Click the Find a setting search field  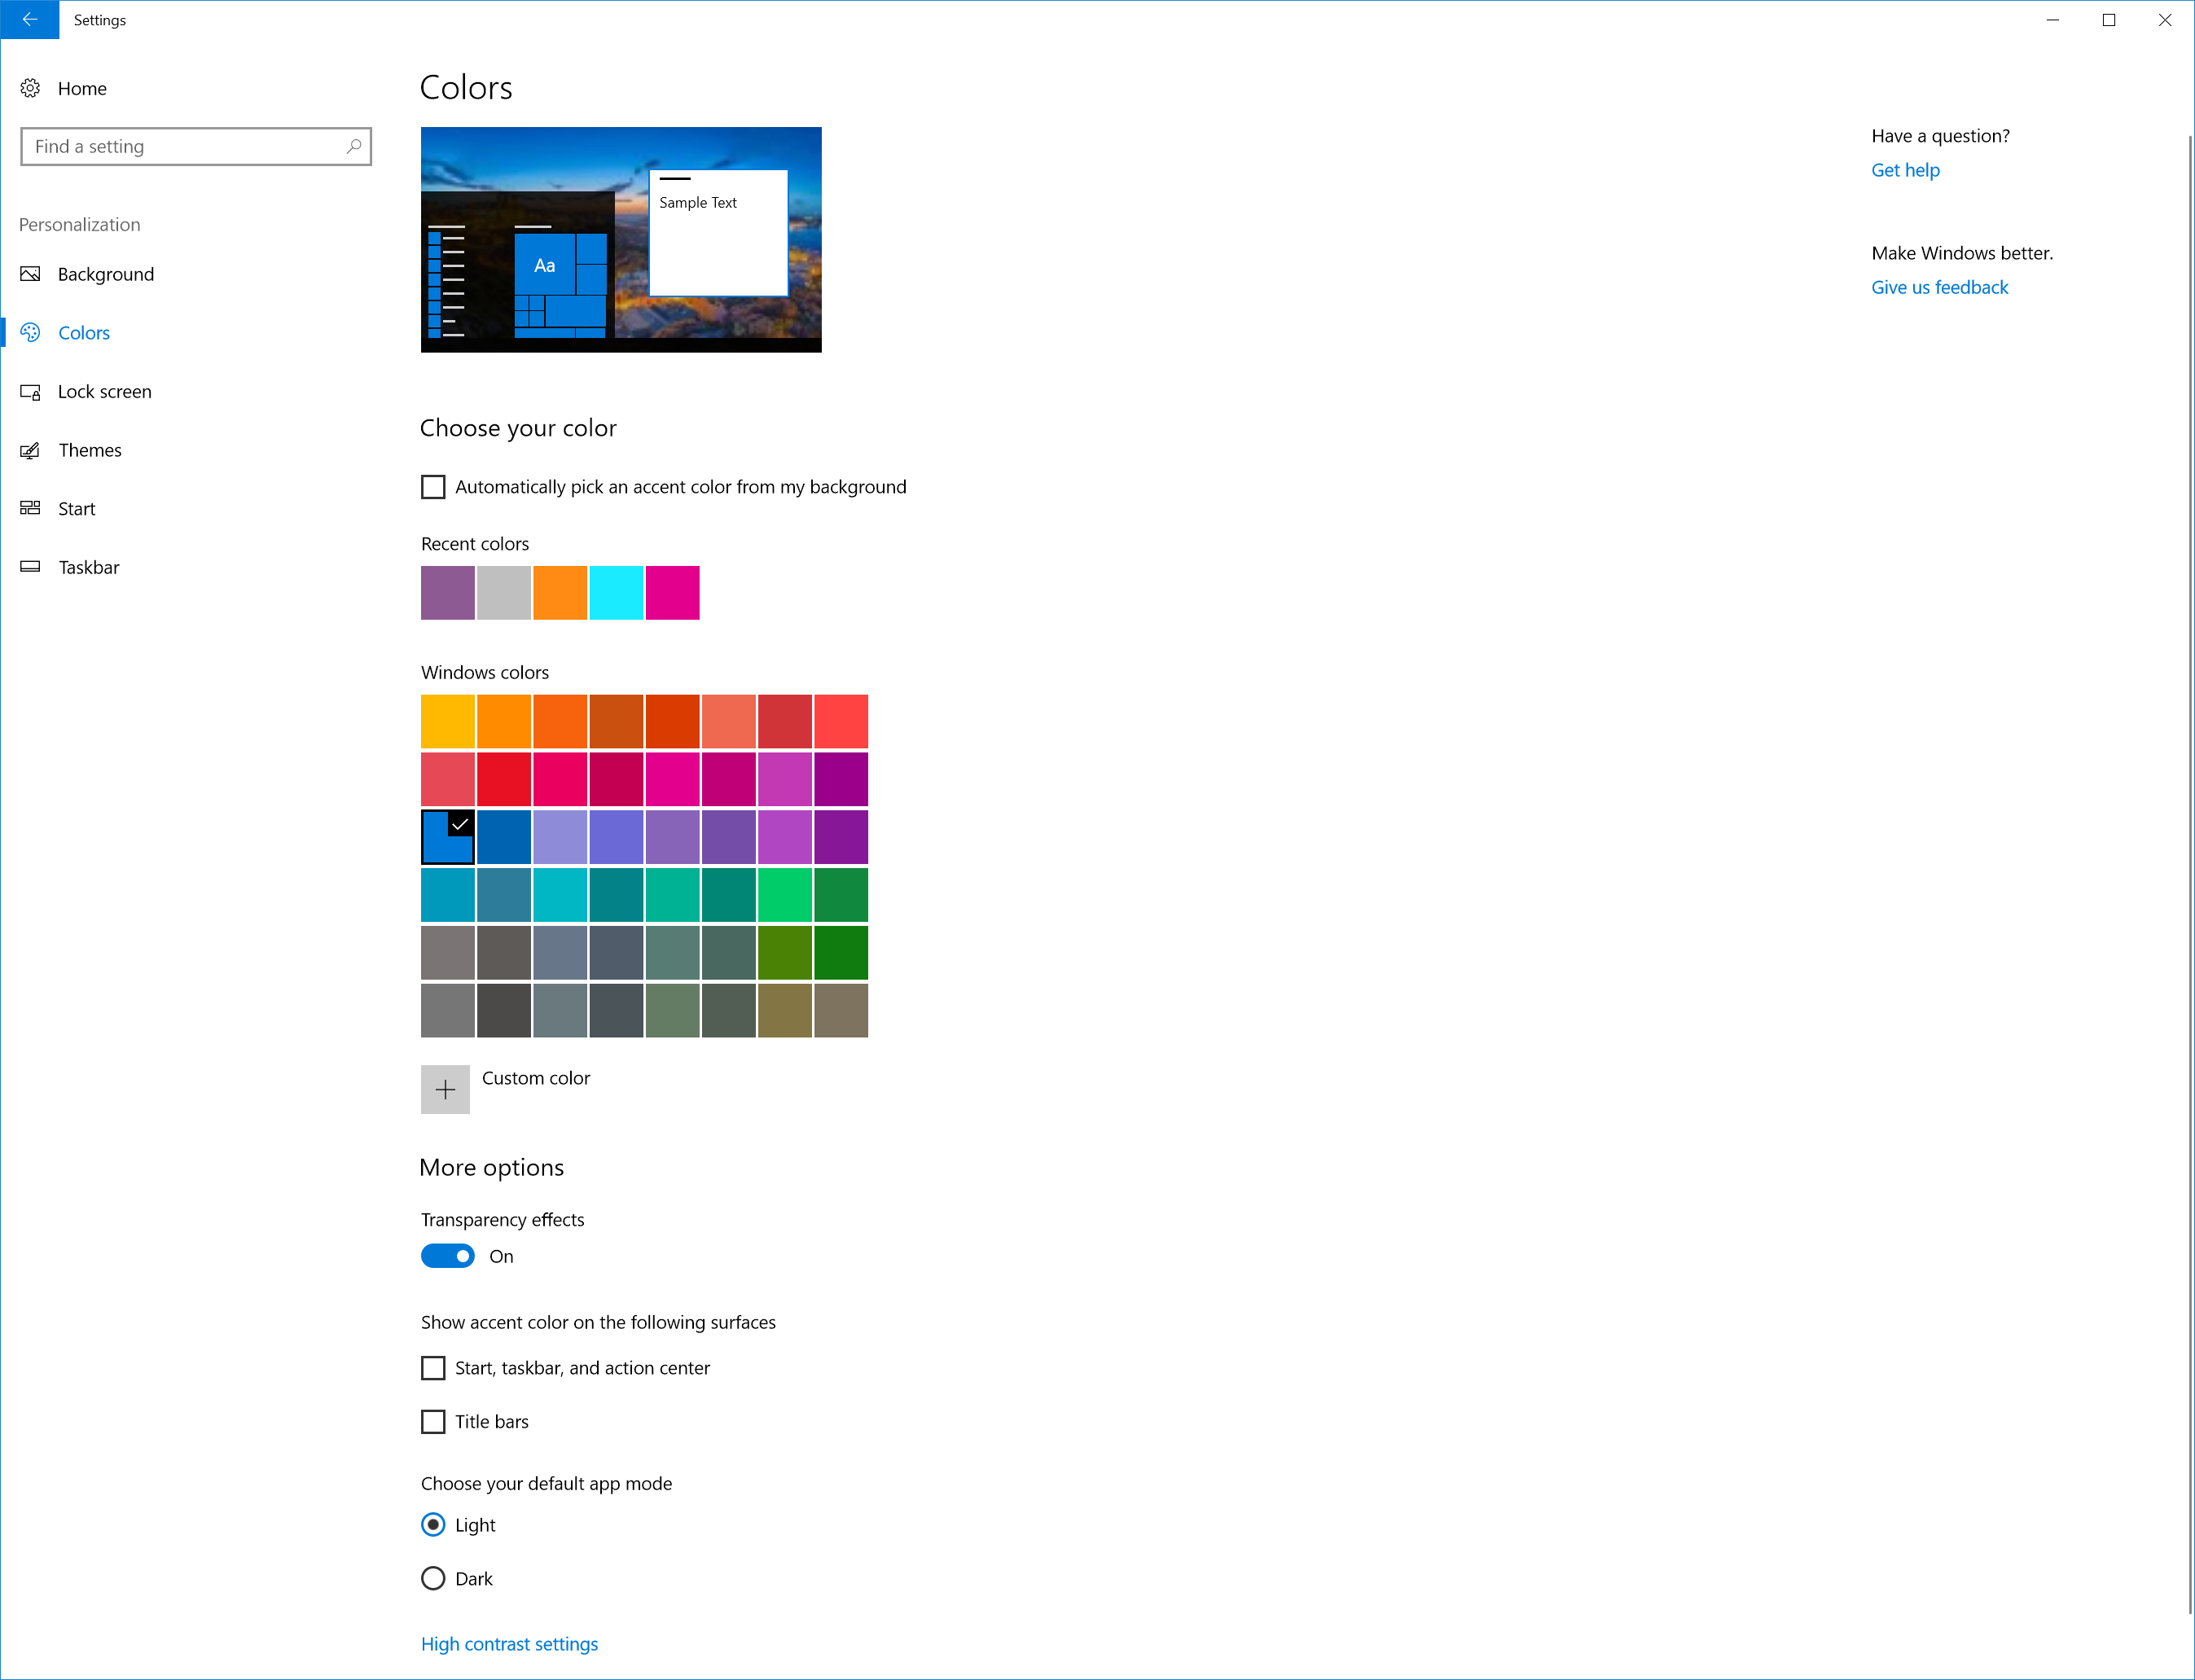click(198, 147)
